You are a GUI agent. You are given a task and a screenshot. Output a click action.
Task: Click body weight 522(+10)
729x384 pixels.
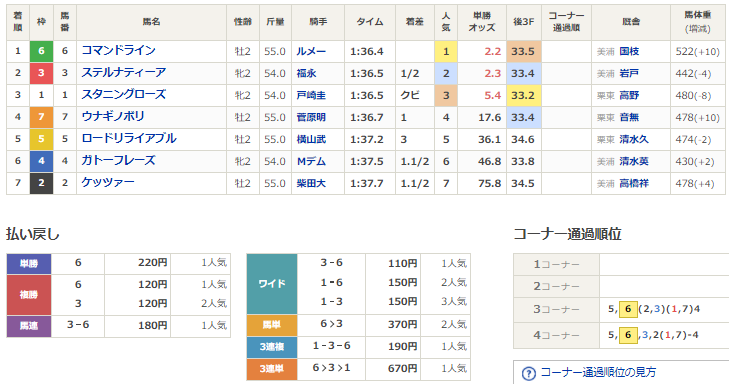click(x=697, y=51)
